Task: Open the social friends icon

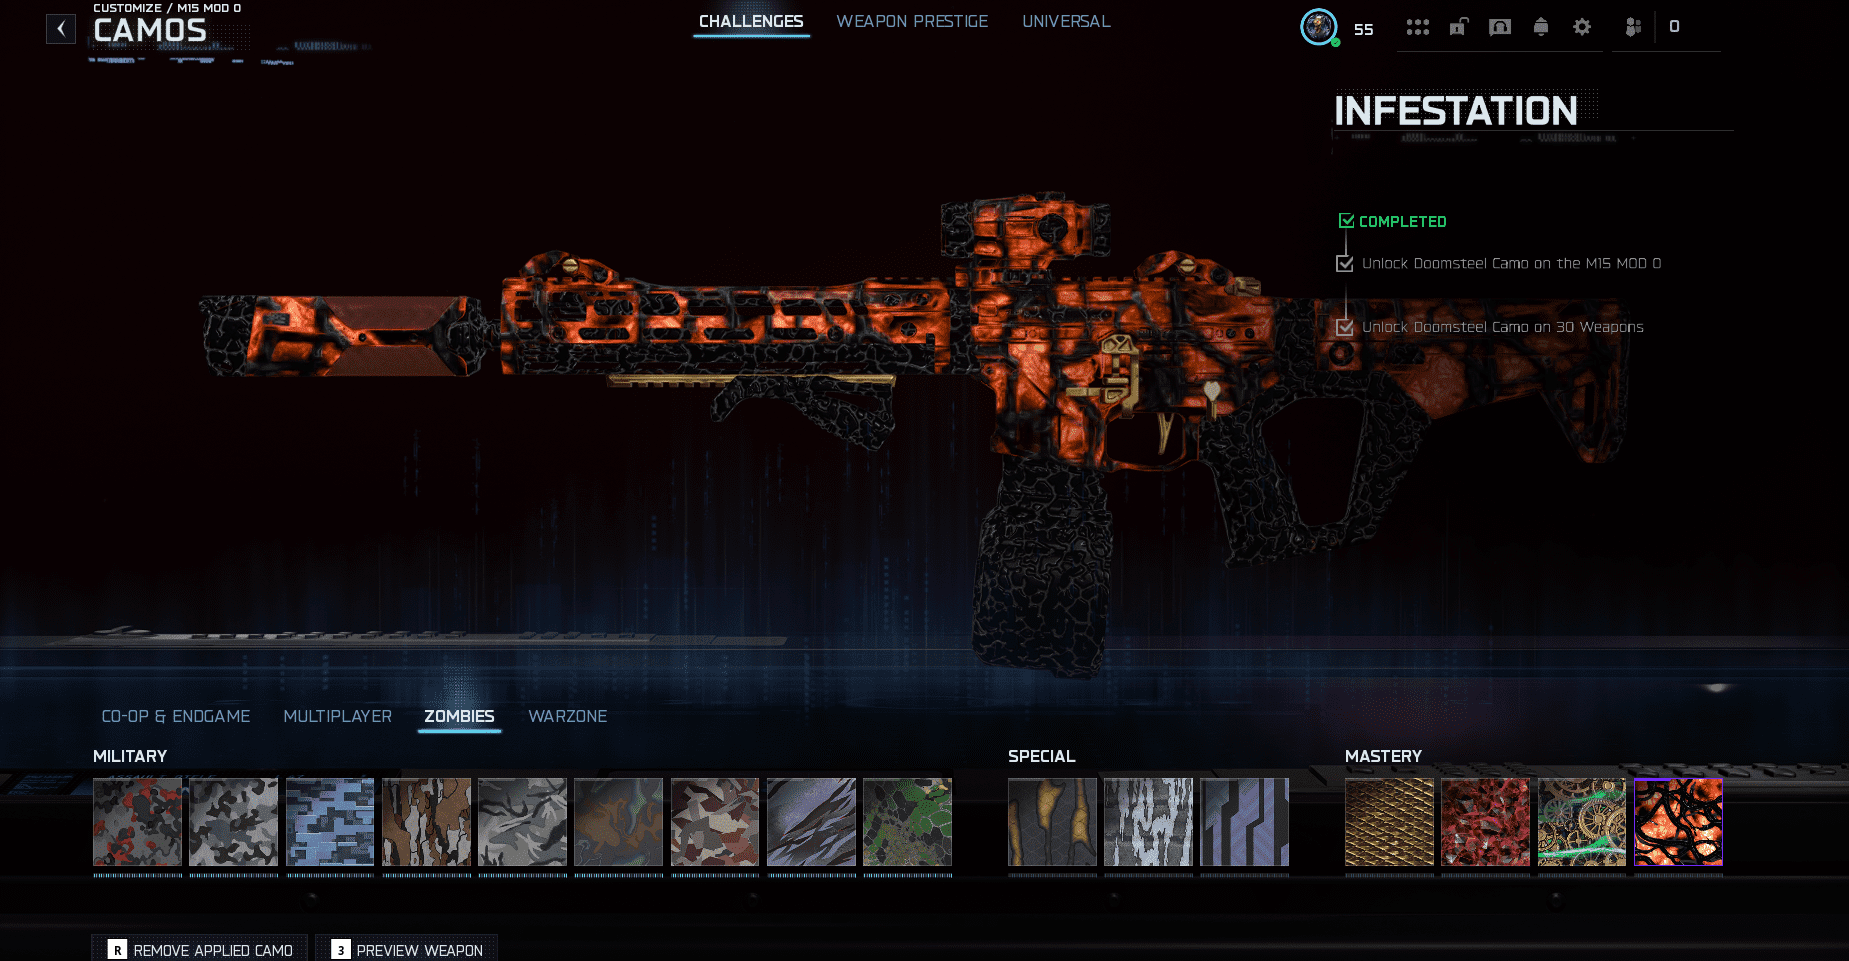Action: coord(1633,27)
